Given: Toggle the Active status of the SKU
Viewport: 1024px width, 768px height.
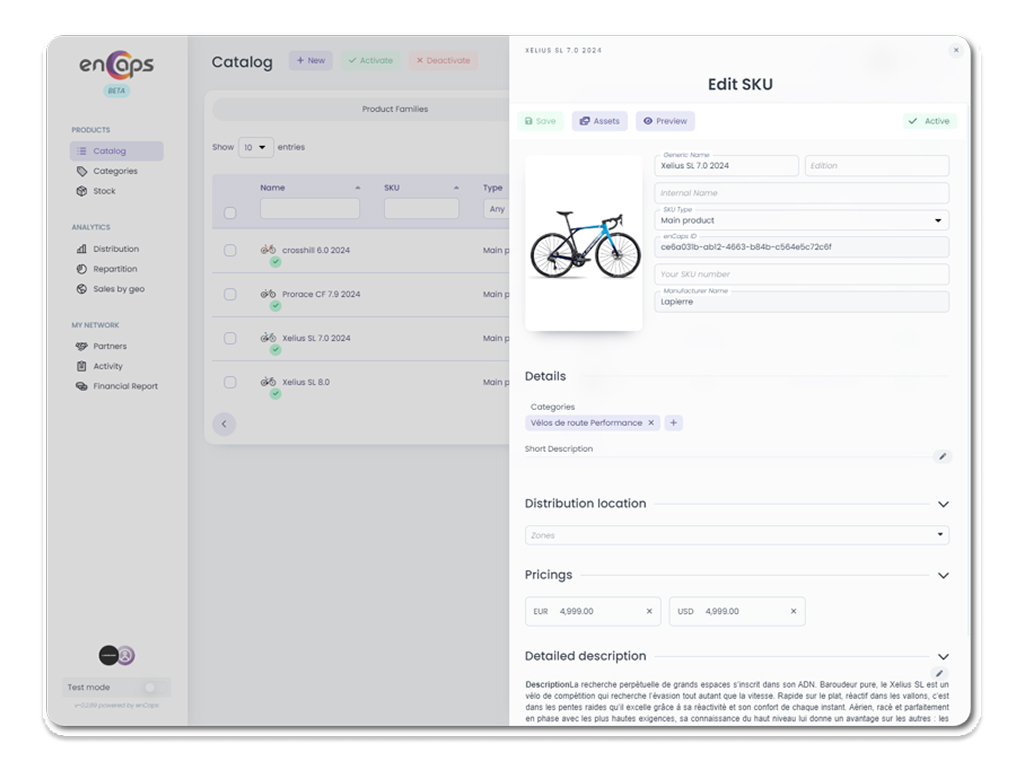Looking at the screenshot, I should (x=929, y=121).
